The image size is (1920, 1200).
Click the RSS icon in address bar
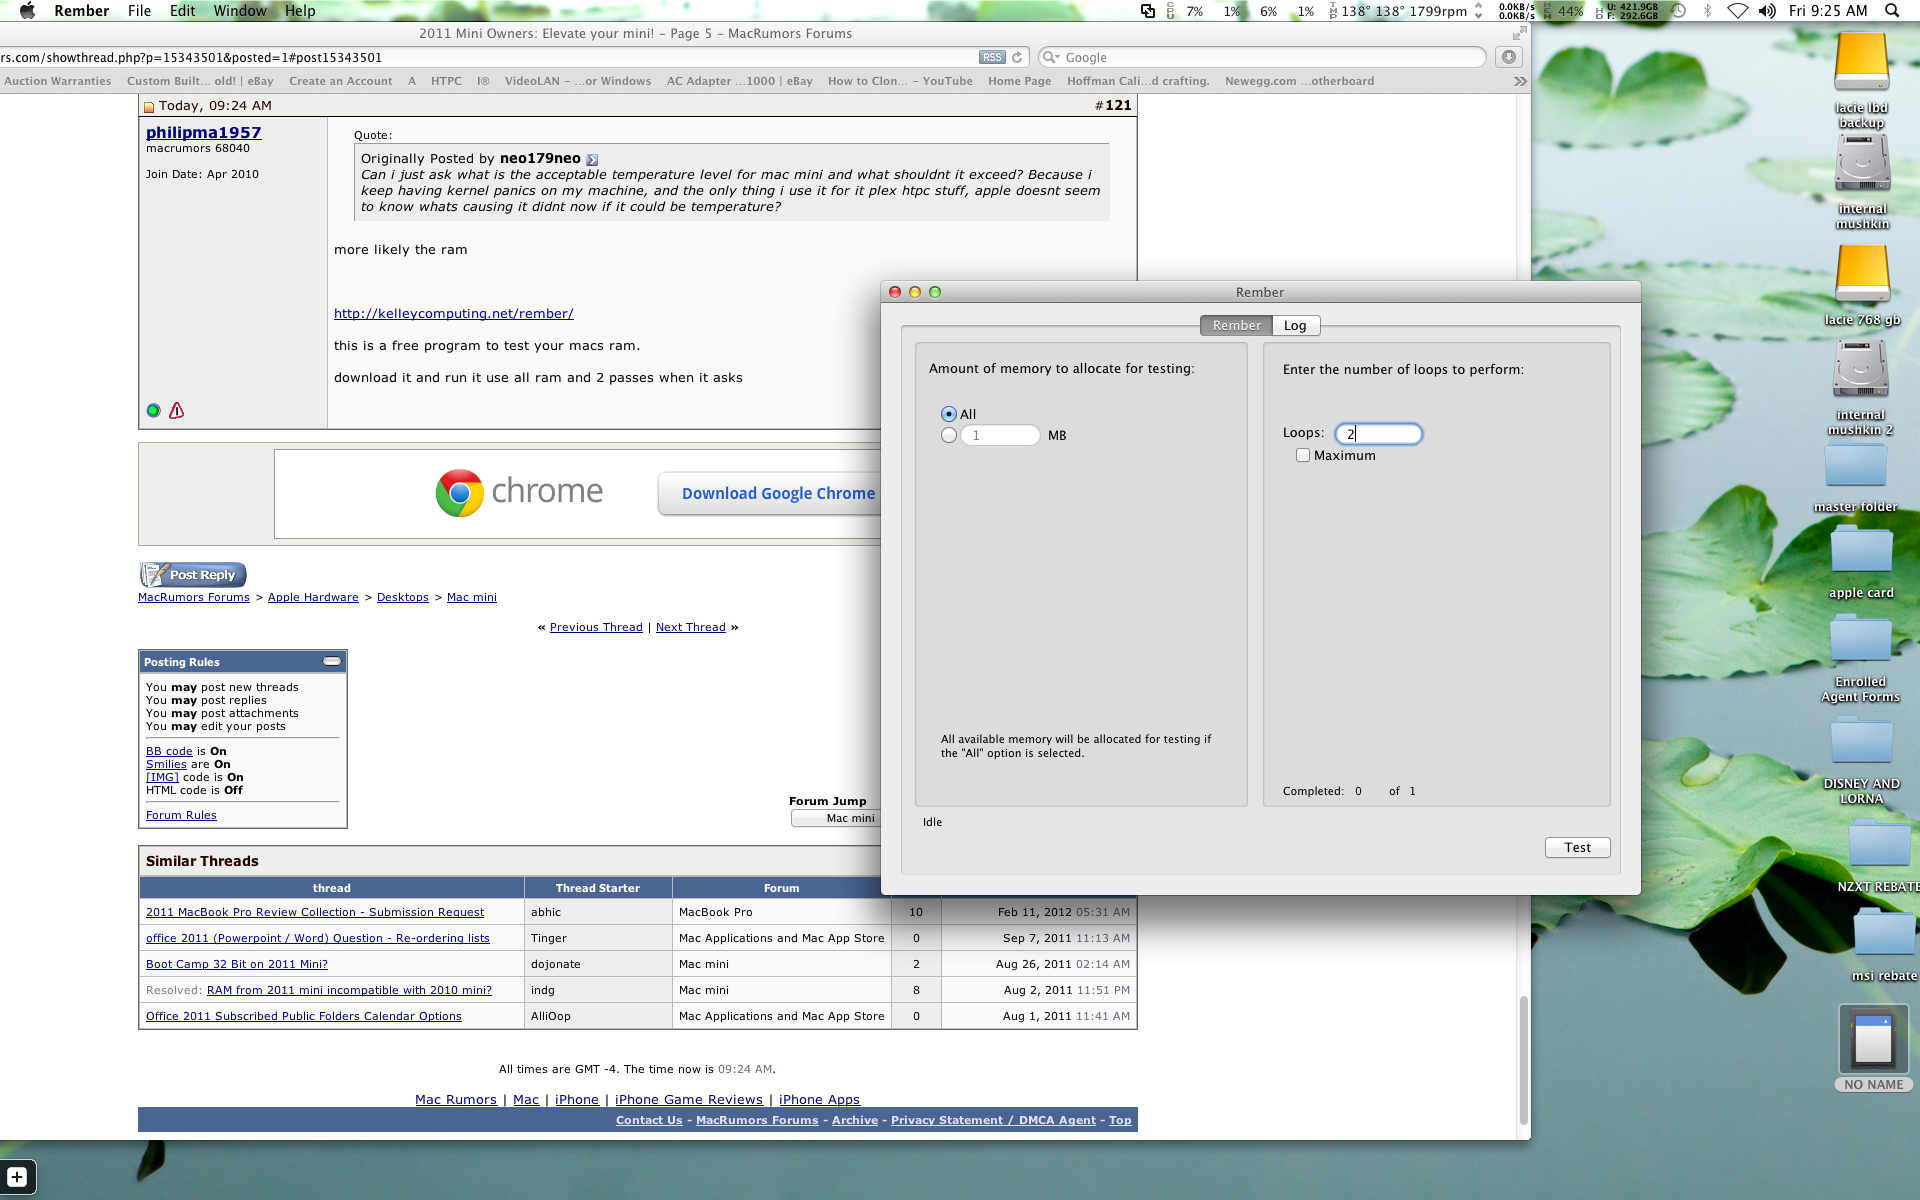991,57
